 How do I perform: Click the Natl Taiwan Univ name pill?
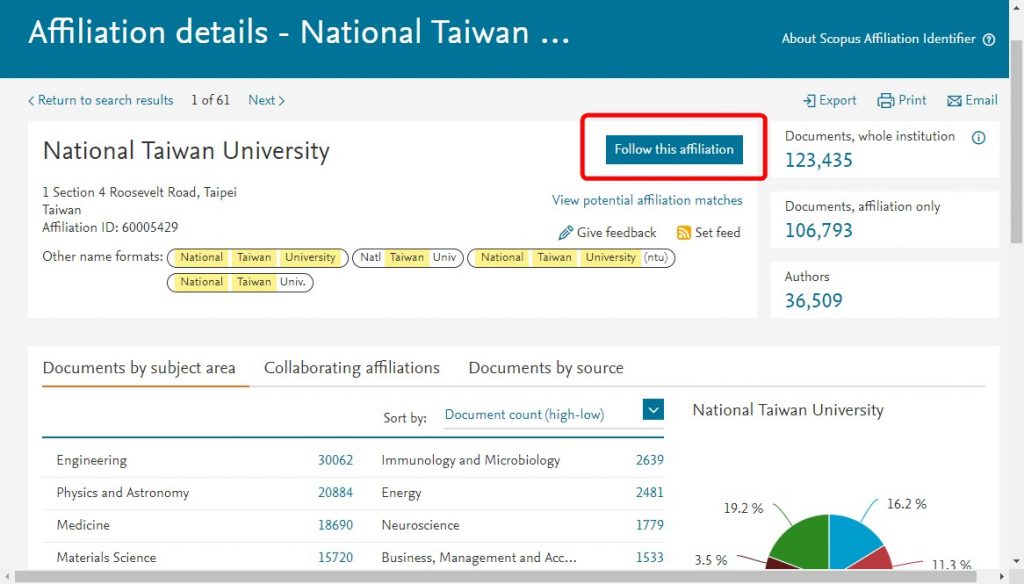(408, 258)
